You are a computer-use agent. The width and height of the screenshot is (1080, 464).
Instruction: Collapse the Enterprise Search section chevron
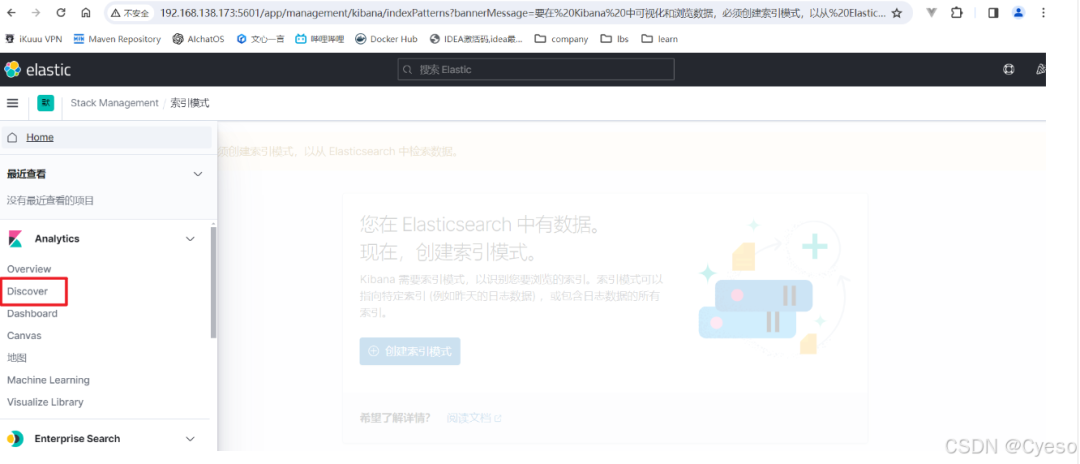click(191, 439)
